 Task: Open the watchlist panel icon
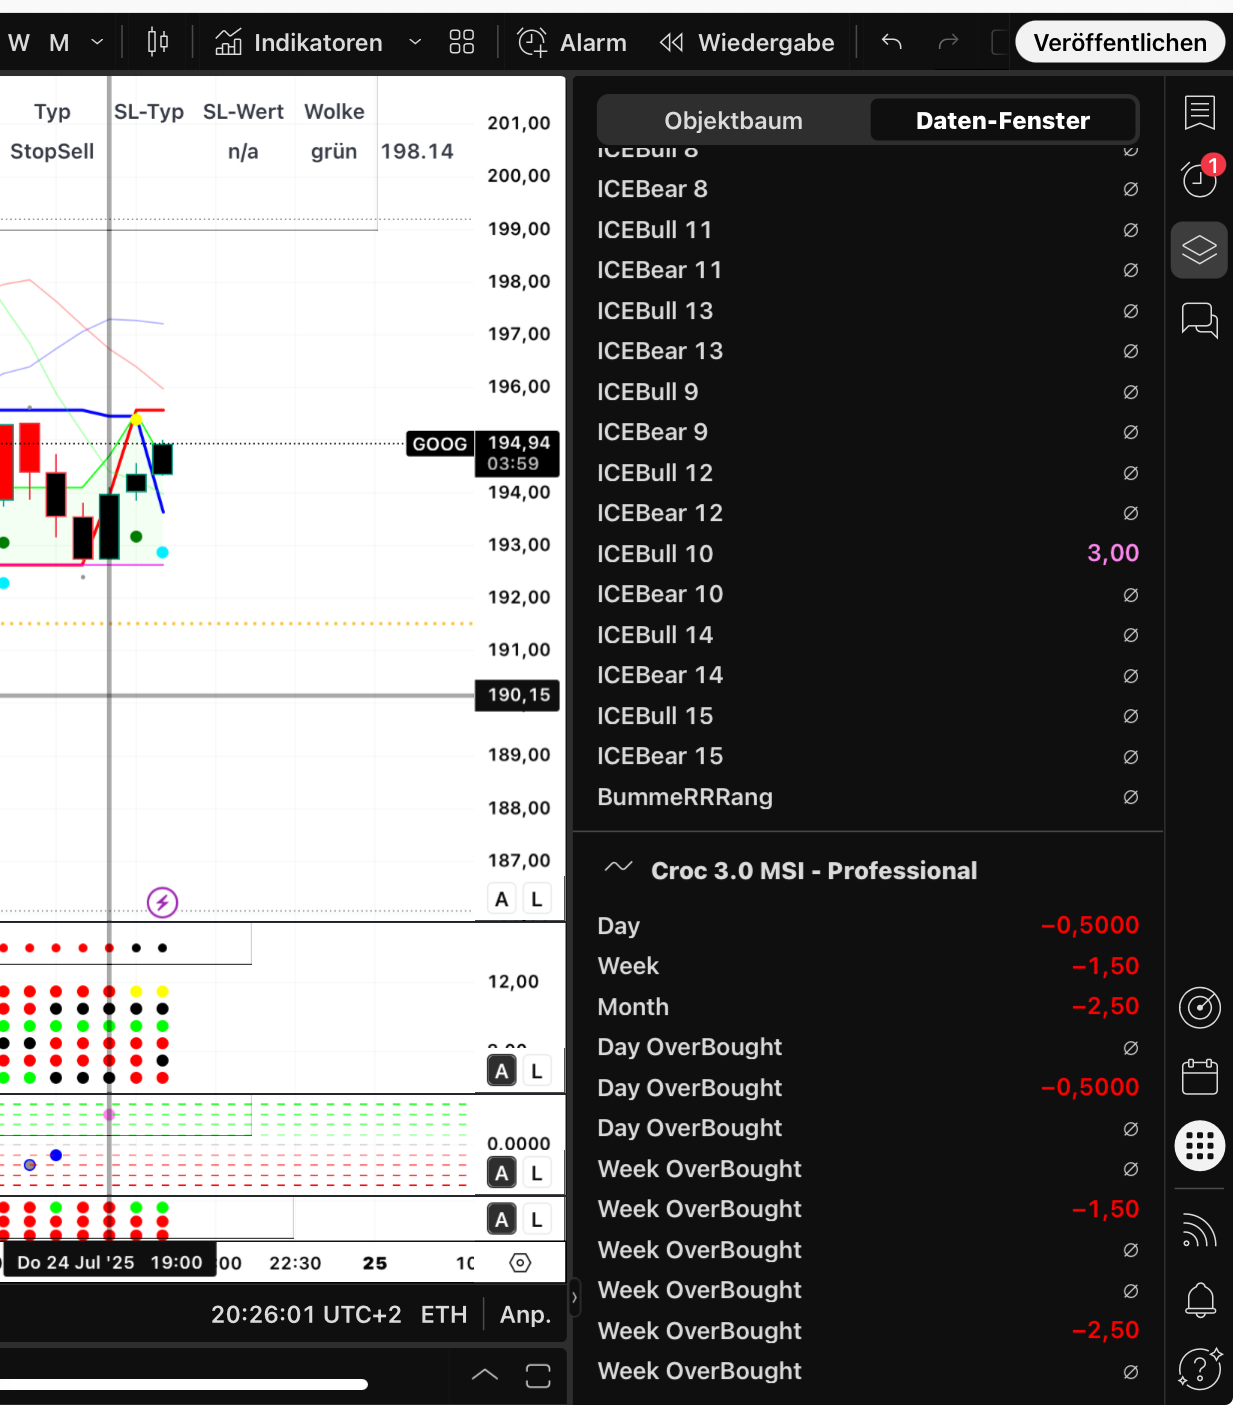1199,113
